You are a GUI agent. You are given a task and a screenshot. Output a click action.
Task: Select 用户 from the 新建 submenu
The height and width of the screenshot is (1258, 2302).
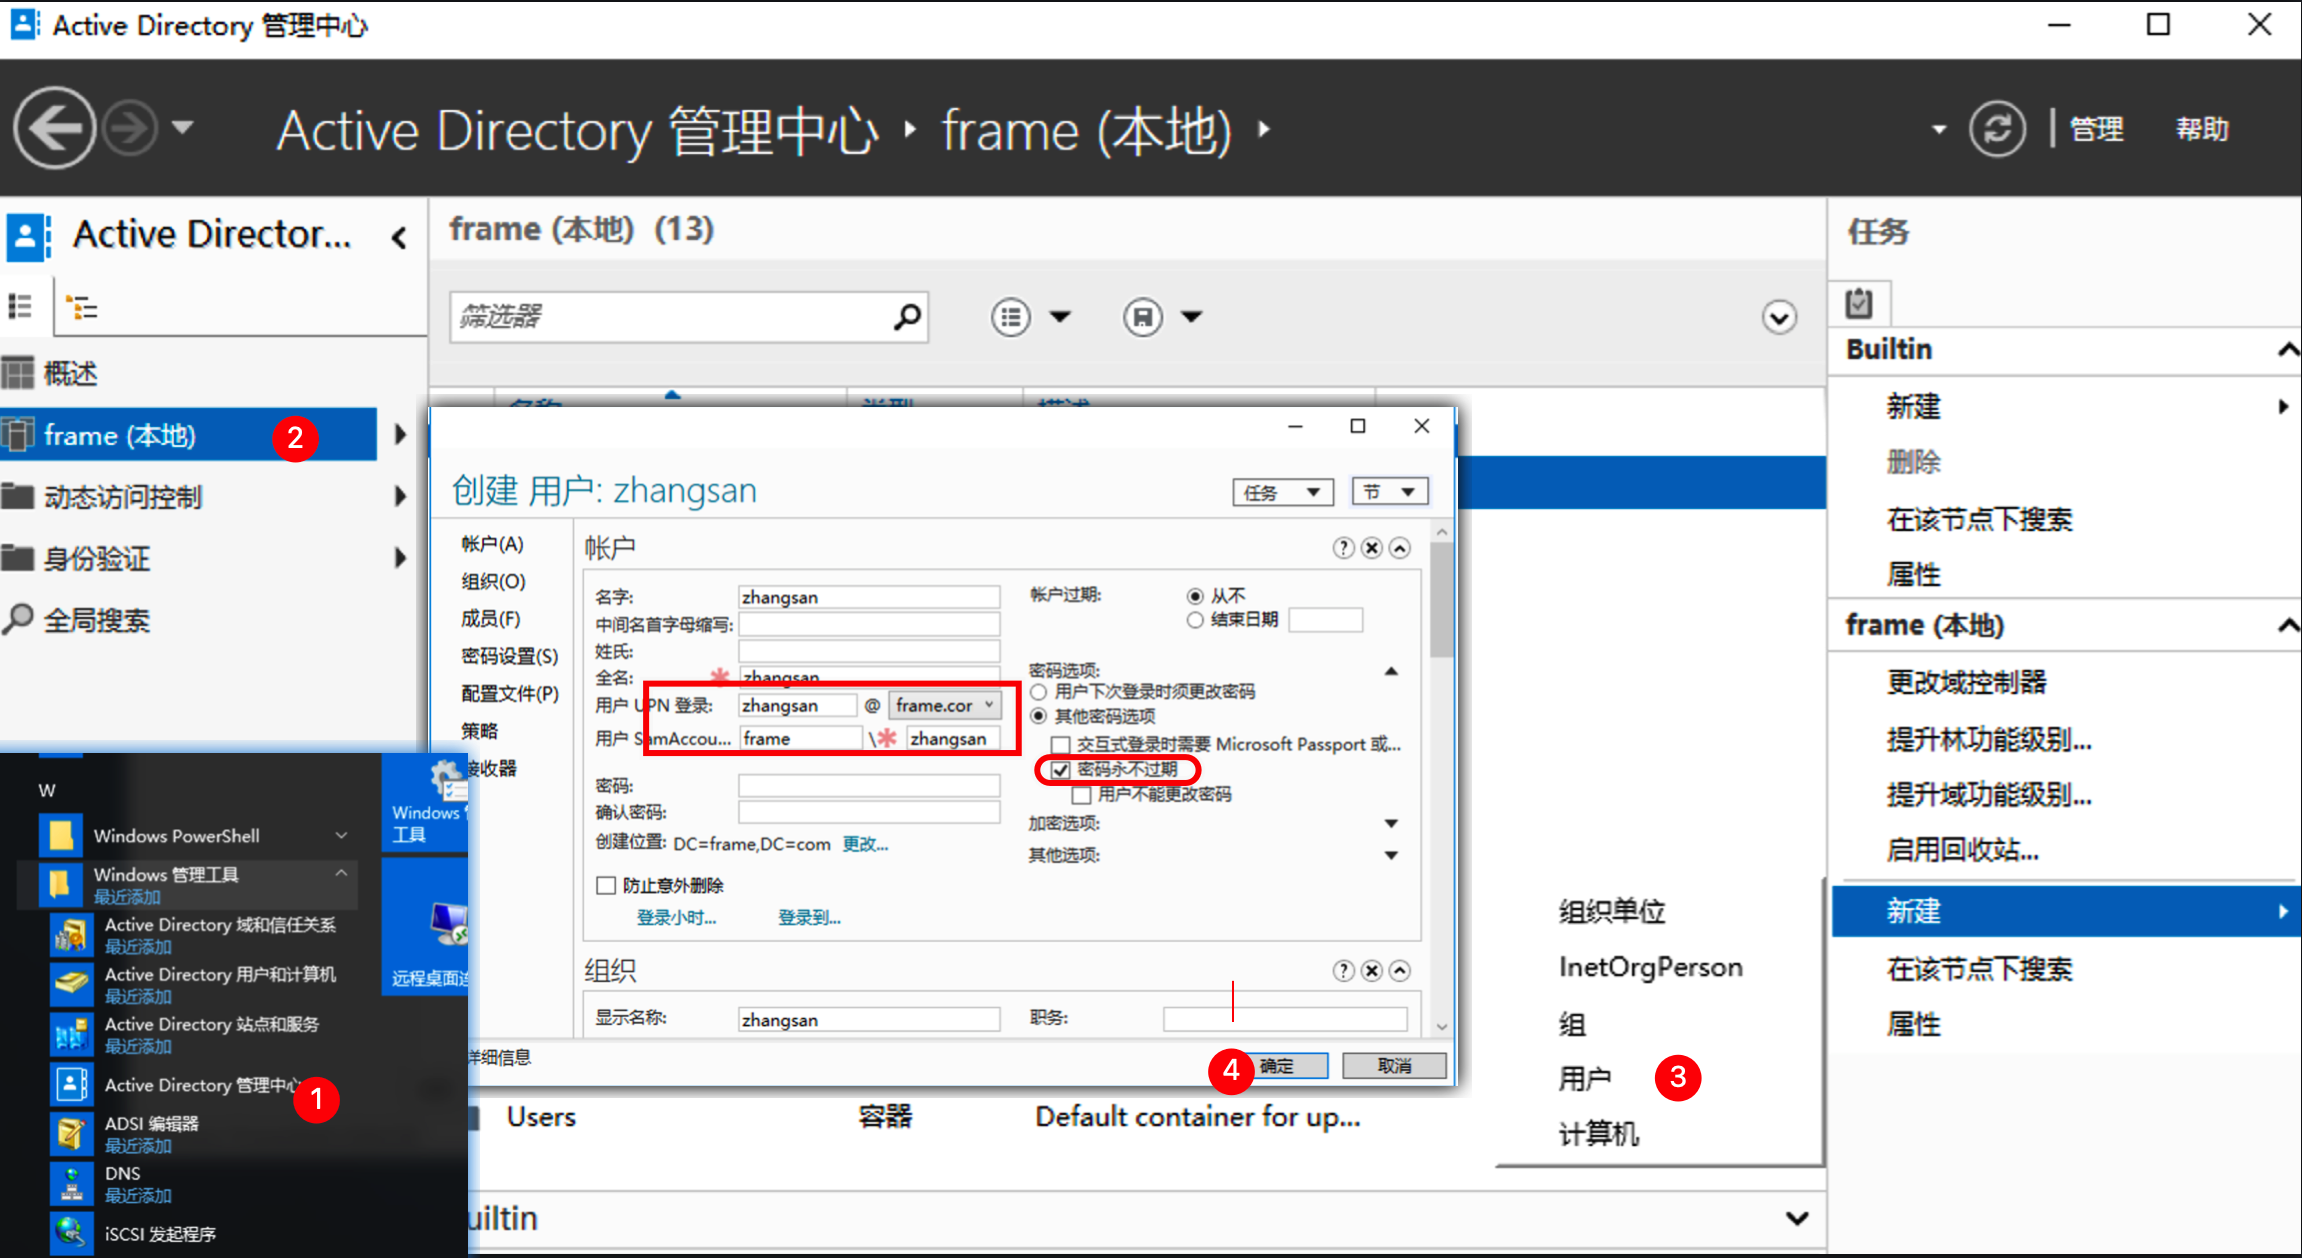(x=1585, y=1078)
